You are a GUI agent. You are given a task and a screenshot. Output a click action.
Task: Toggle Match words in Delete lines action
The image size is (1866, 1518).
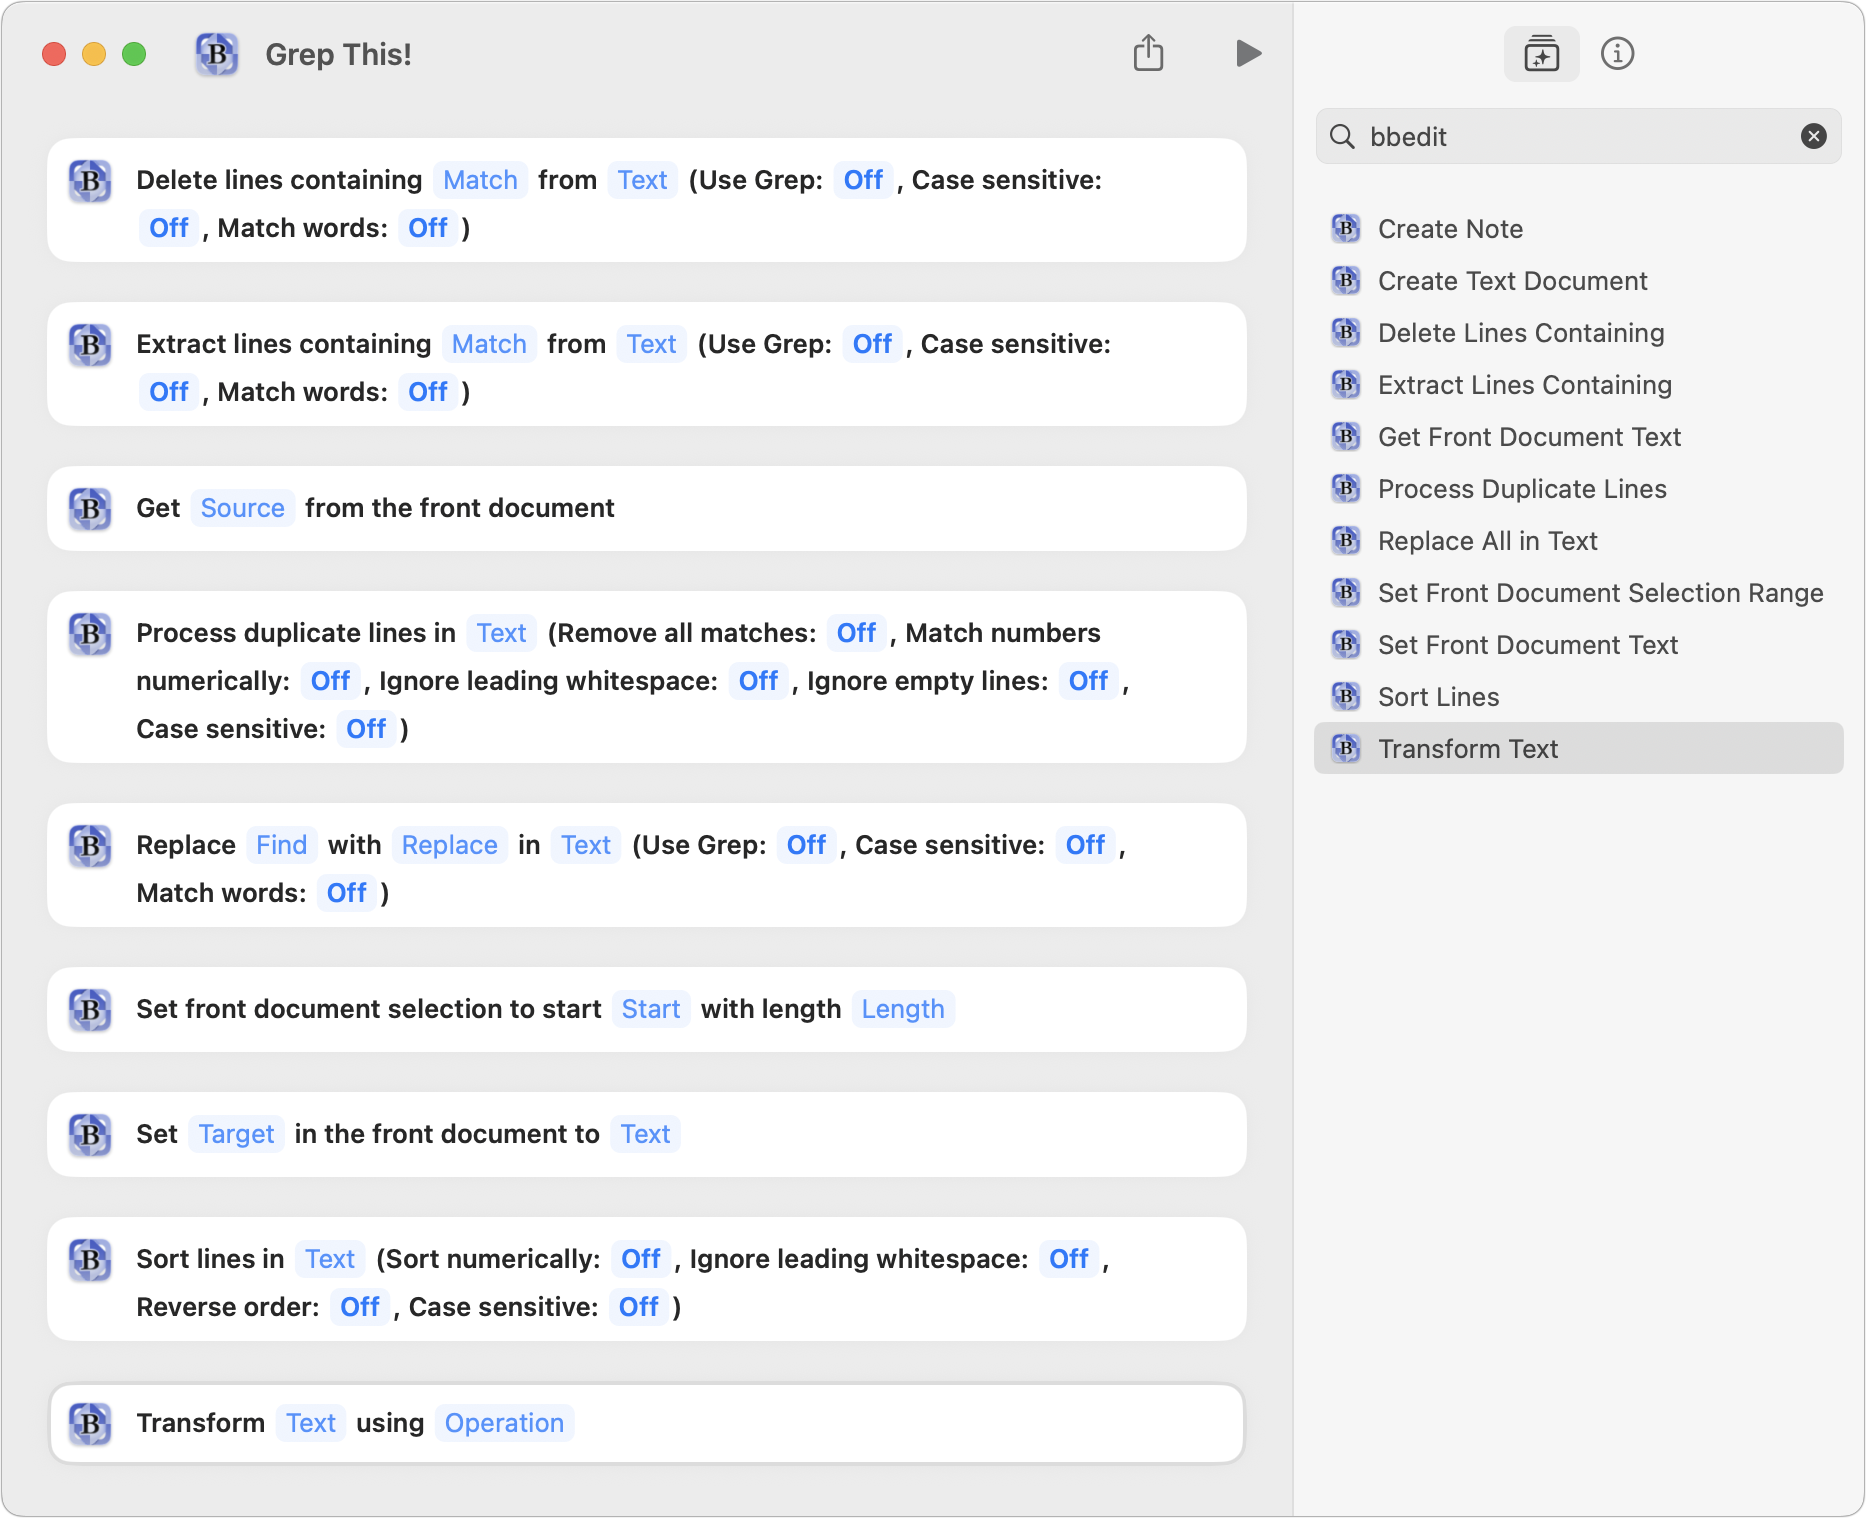pos(428,228)
